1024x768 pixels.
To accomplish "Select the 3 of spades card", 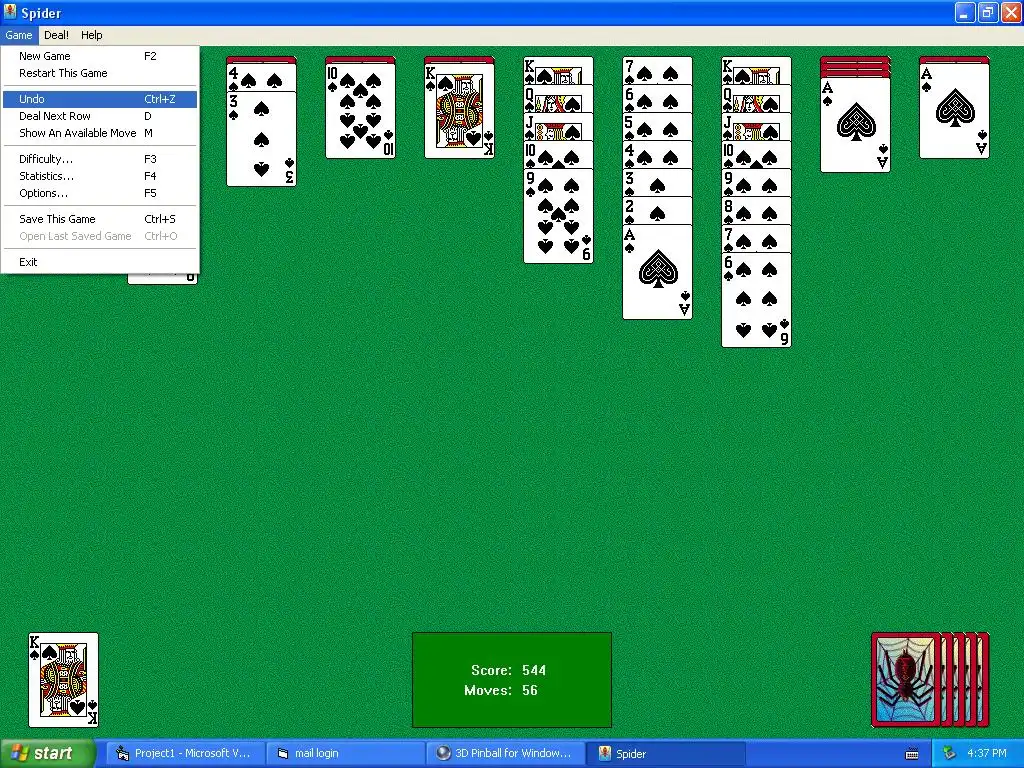I will 261,139.
